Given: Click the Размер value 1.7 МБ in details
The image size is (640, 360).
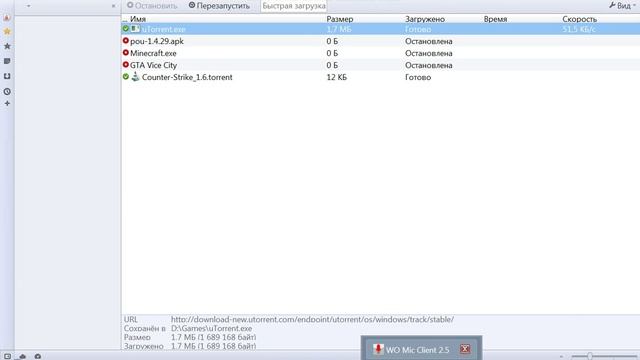Looking at the screenshot, I should [213, 338].
